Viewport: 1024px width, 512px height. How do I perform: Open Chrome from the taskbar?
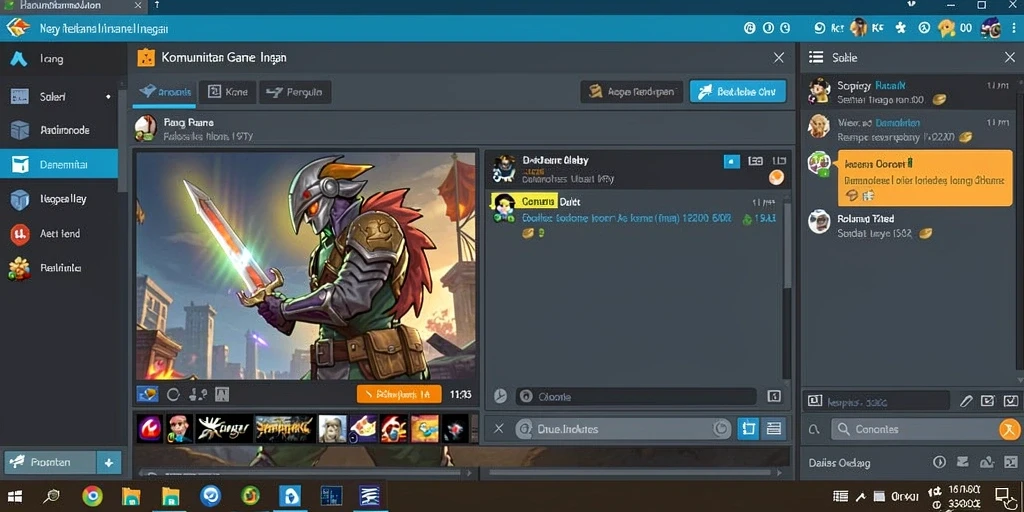click(92, 496)
